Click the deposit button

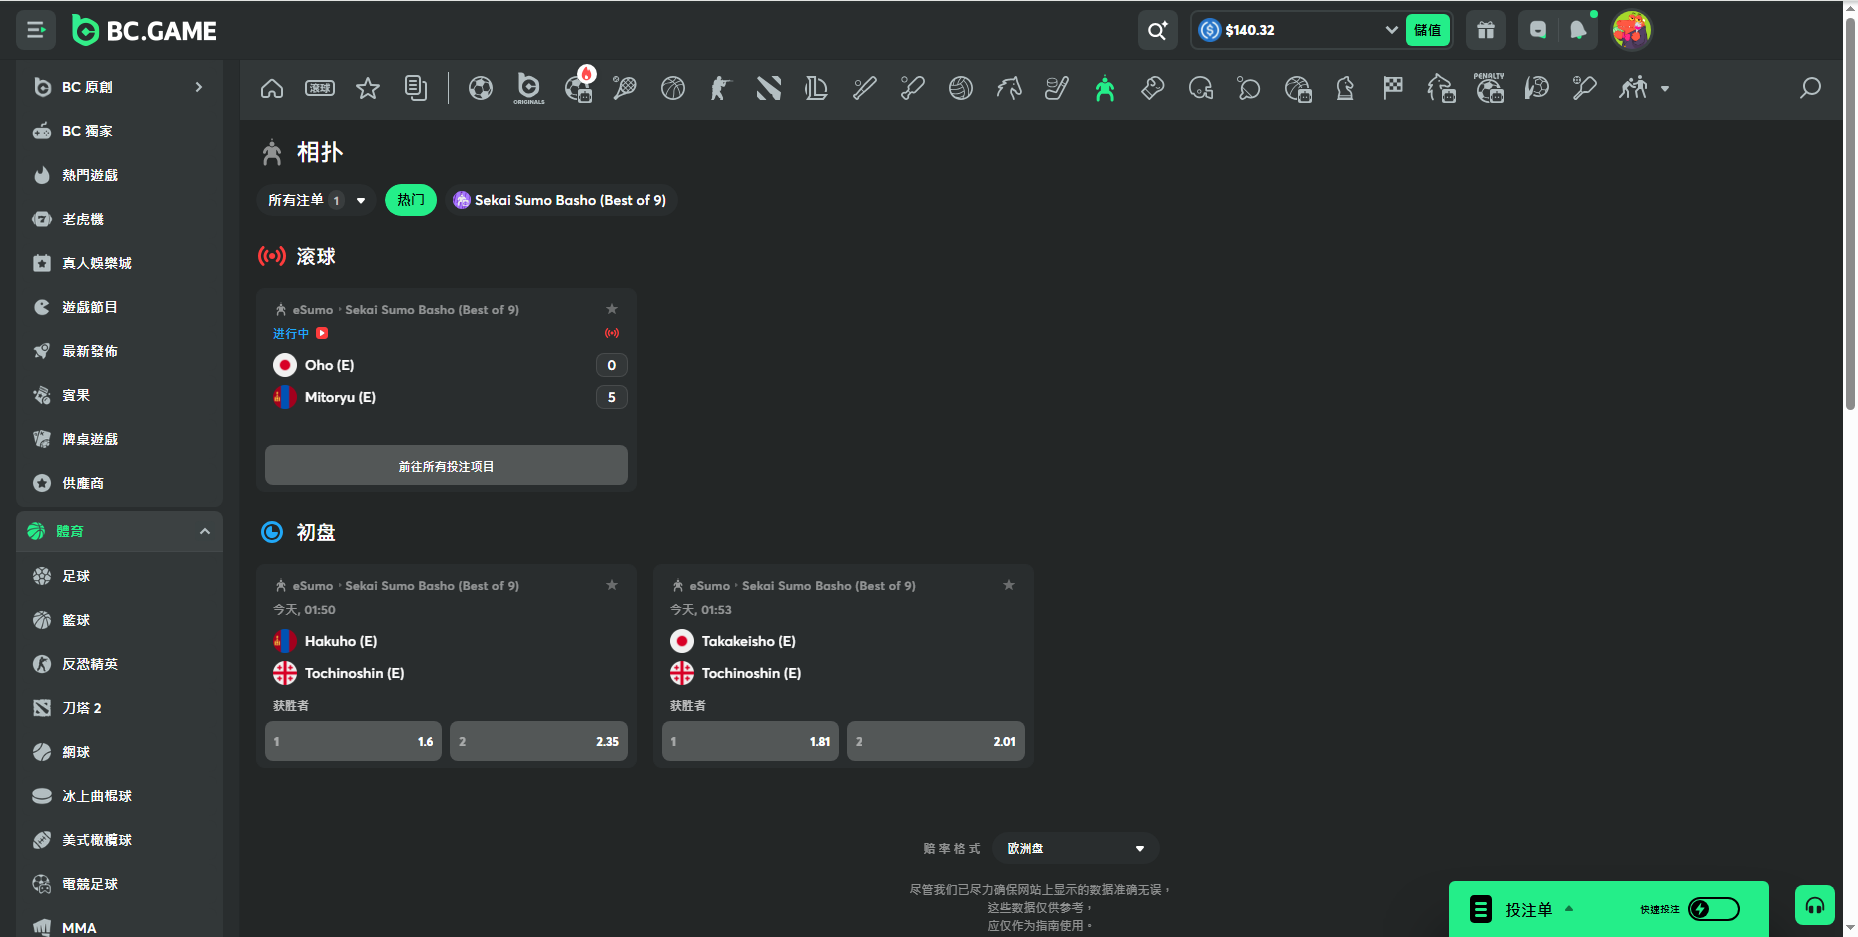click(1428, 30)
